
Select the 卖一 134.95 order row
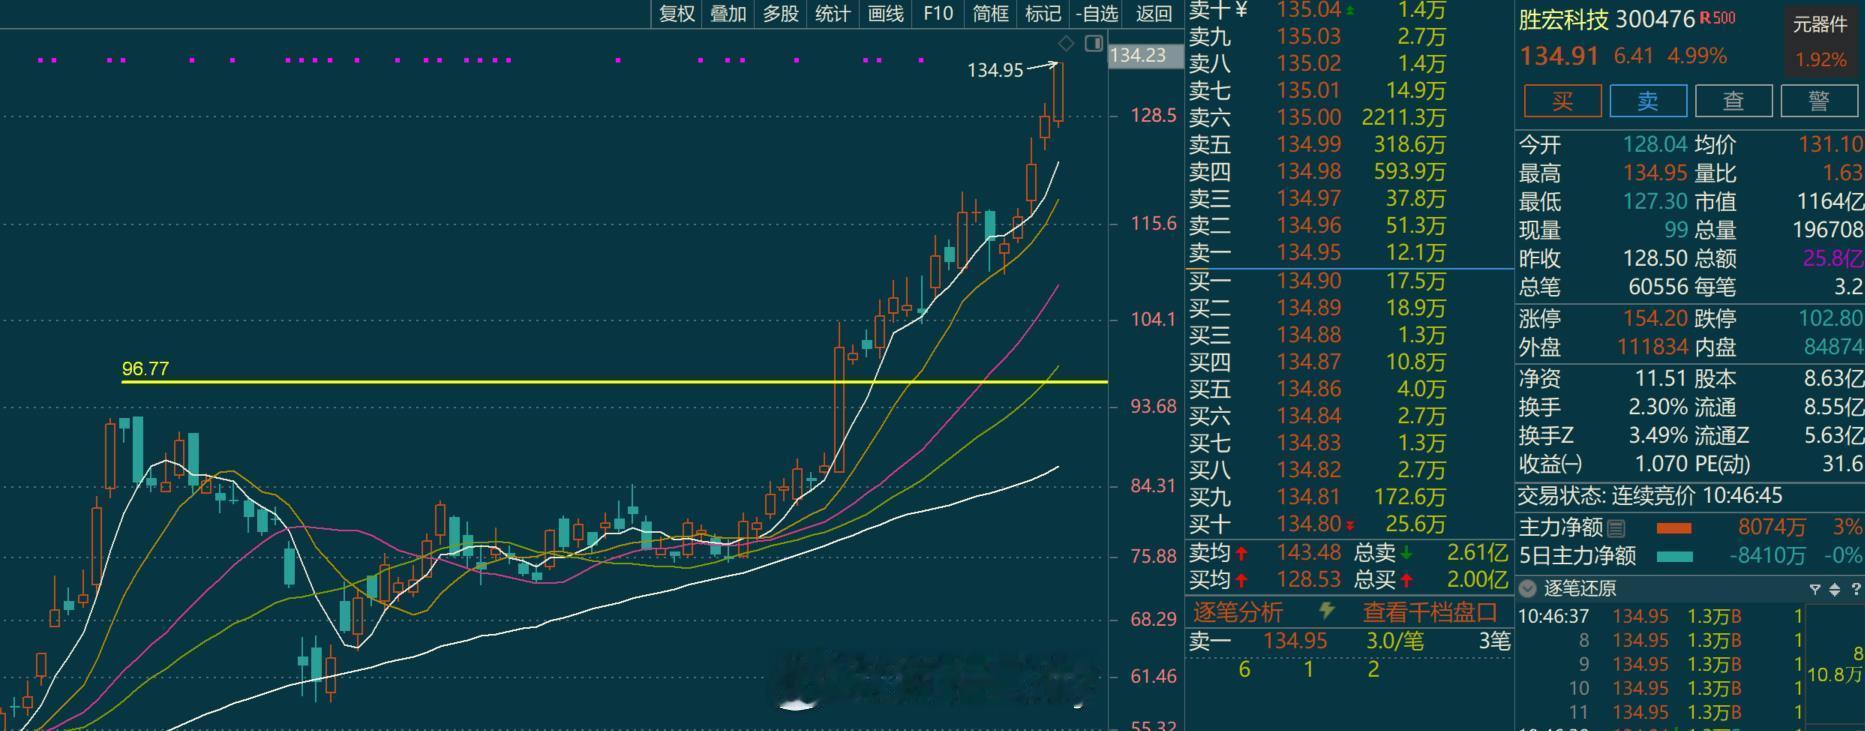click(1350, 253)
